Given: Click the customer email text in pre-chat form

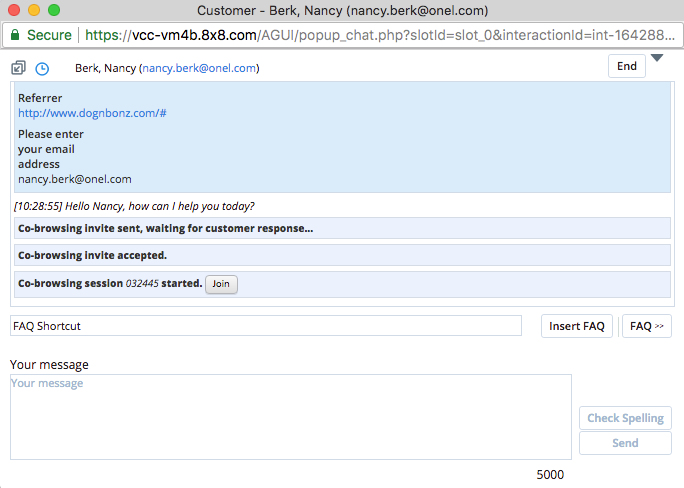Looking at the screenshot, I should [x=75, y=179].
